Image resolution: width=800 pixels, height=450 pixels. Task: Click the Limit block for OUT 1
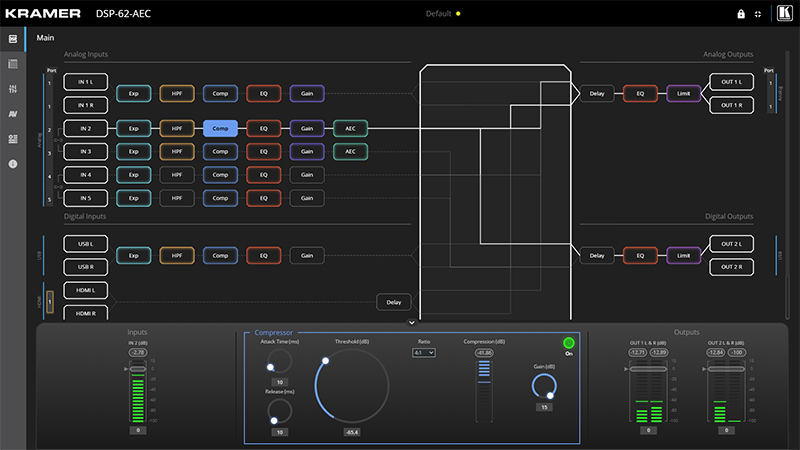click(x=684, y=93)
